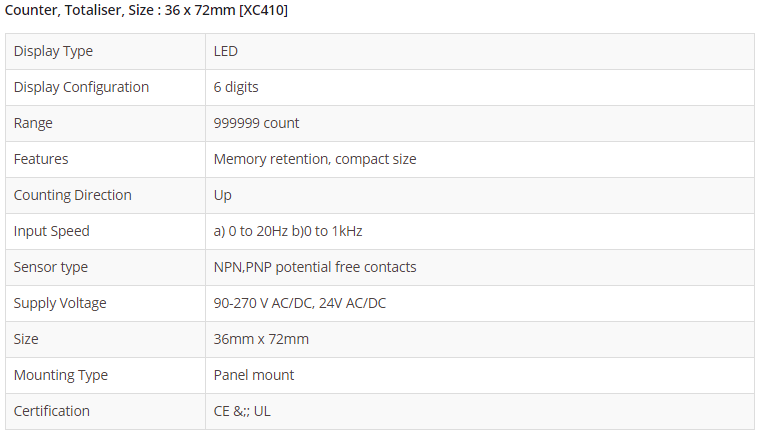The height and width of the screenshot is (434, 760).
Task: Select the Supply Voltage label
Action: 60,303
